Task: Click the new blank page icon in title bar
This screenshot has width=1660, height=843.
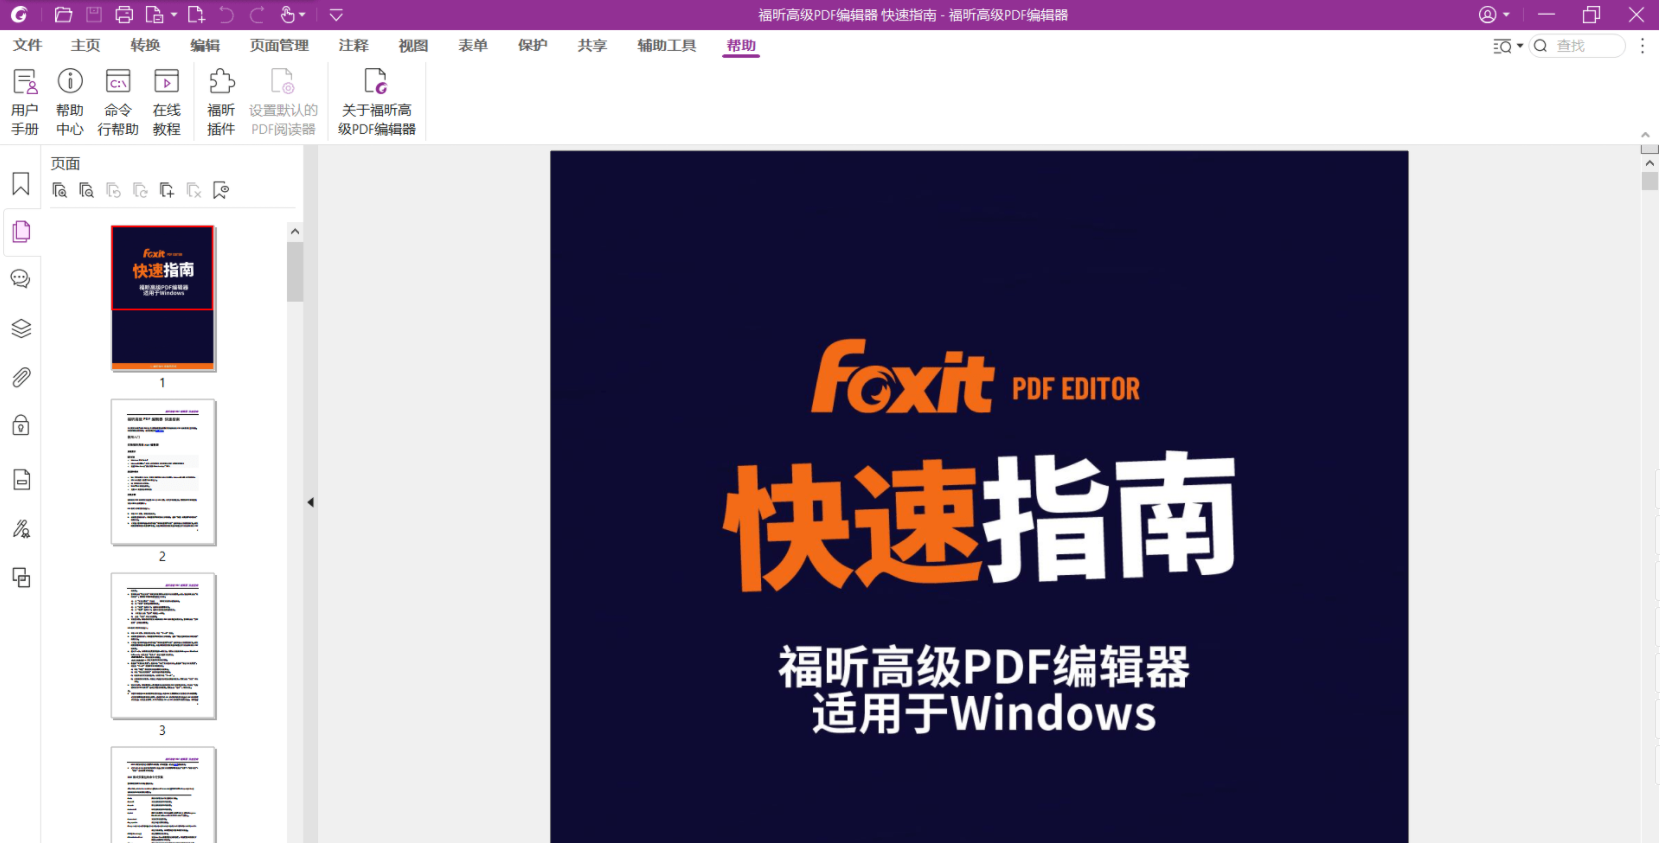Action: pos(196,14)
